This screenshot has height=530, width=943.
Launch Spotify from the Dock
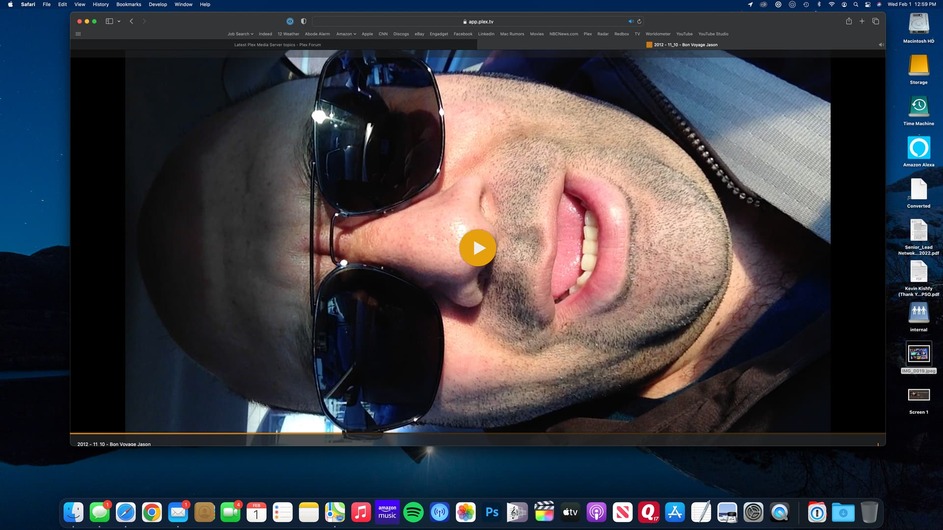click(x=413, y=512)
